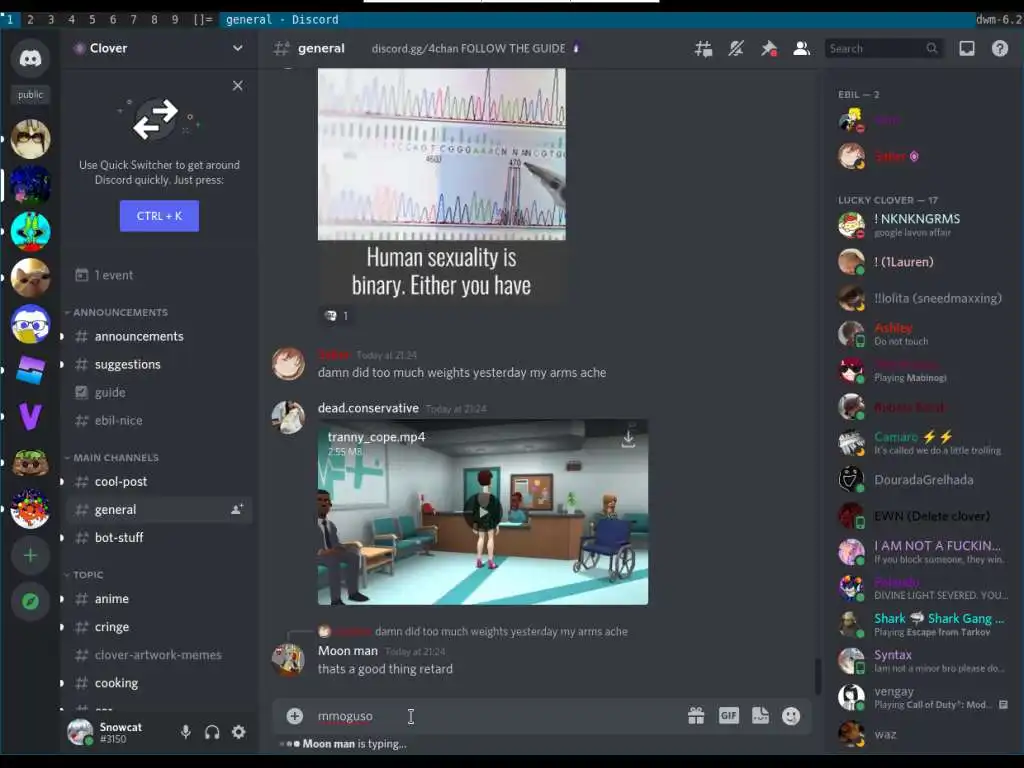Viewport: 1024px width, 768px height.
Task: Click the message input field
Action: (x=496, y=716)
